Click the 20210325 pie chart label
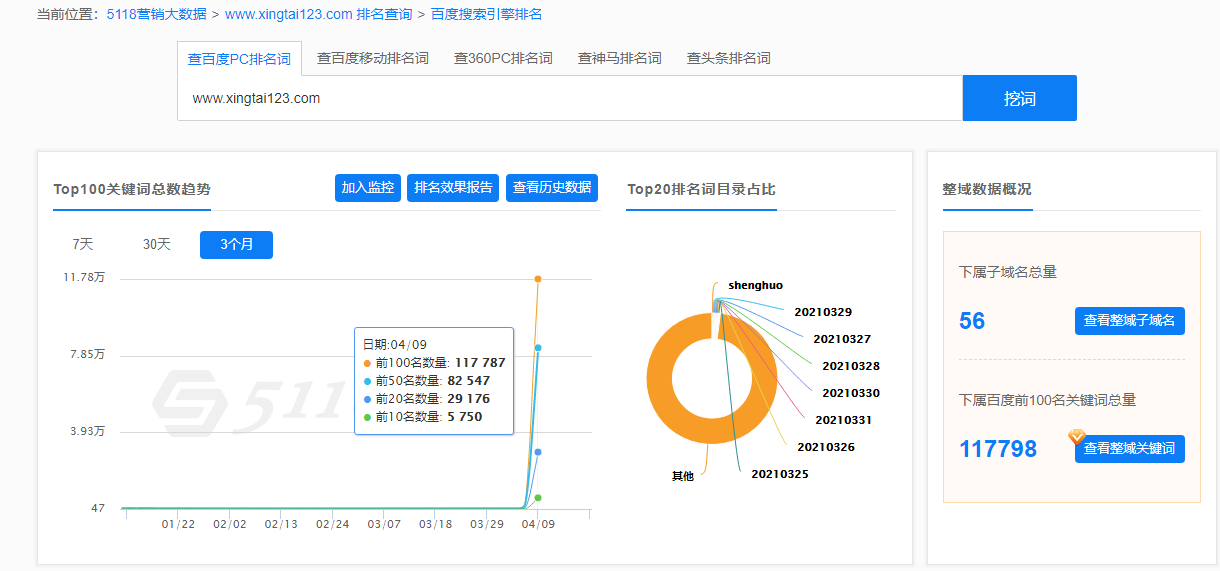1220x571 pixels. 780,474
